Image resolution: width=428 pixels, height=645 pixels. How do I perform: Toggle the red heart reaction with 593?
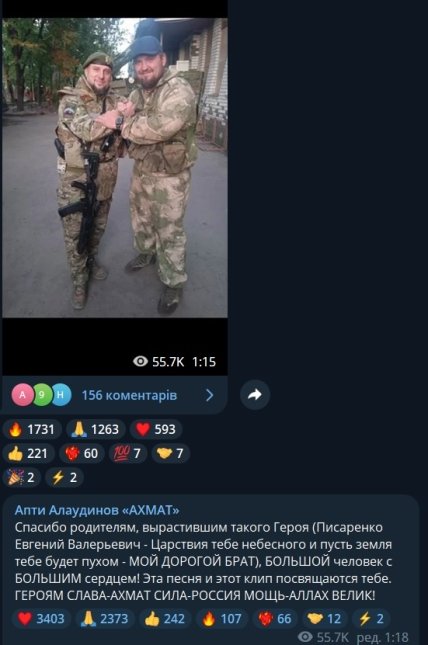(x=156, y=429)
